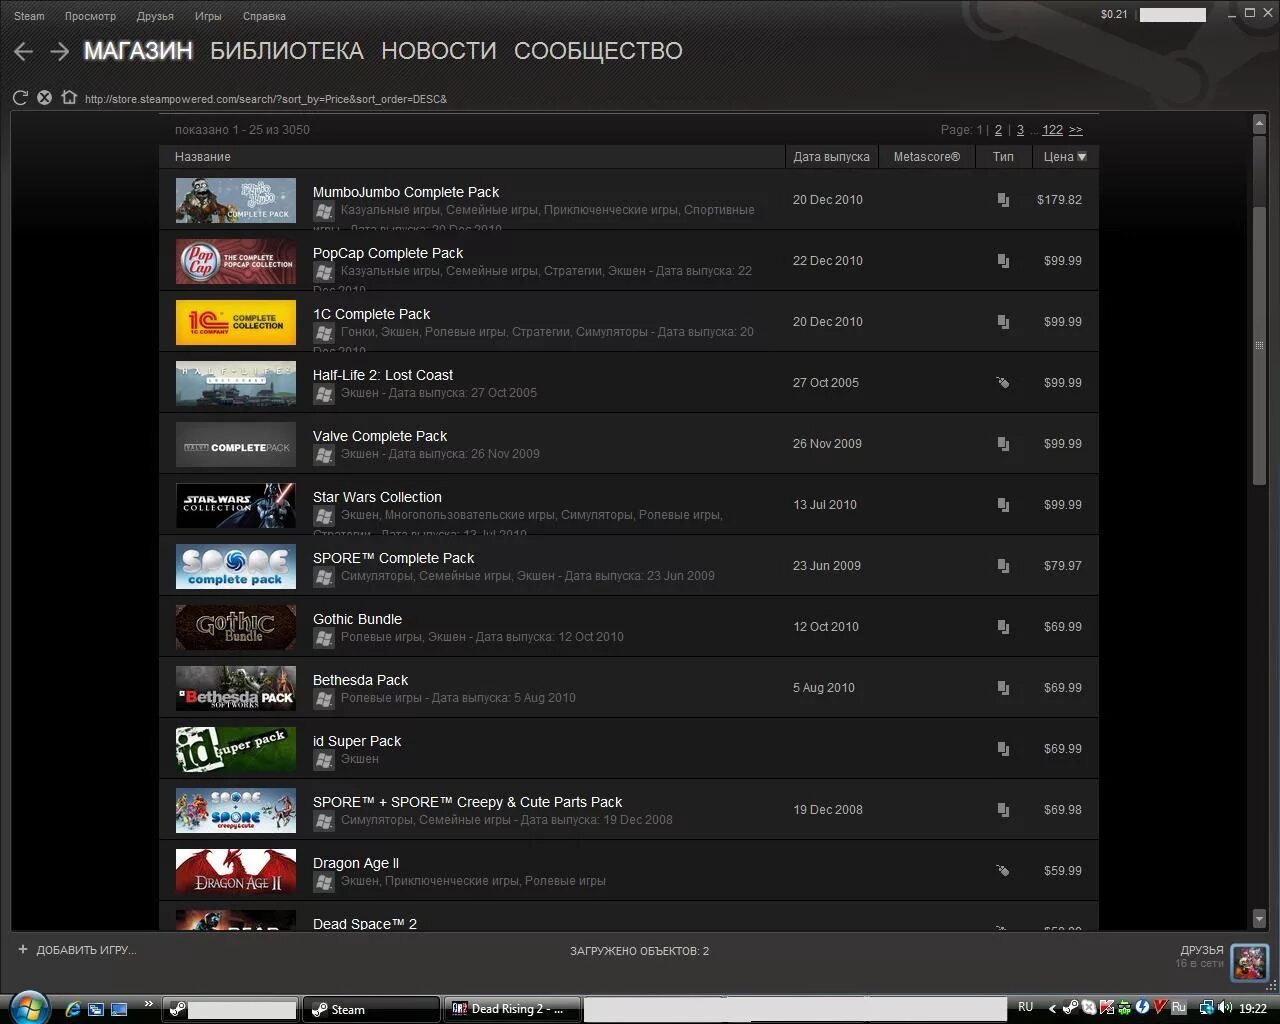Go to results page 2
The width and height of the screenshot is (1280, 1024).
(x=998, y=130)
